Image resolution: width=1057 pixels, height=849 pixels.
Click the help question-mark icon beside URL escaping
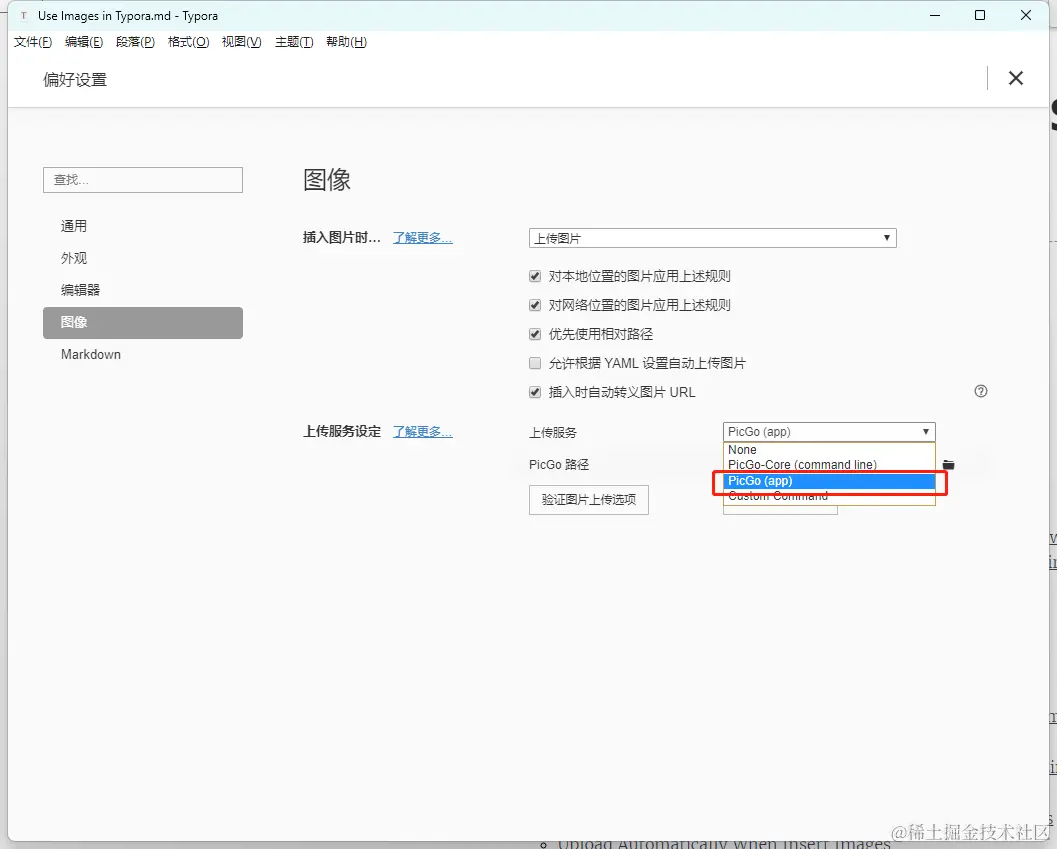point(981,391)
